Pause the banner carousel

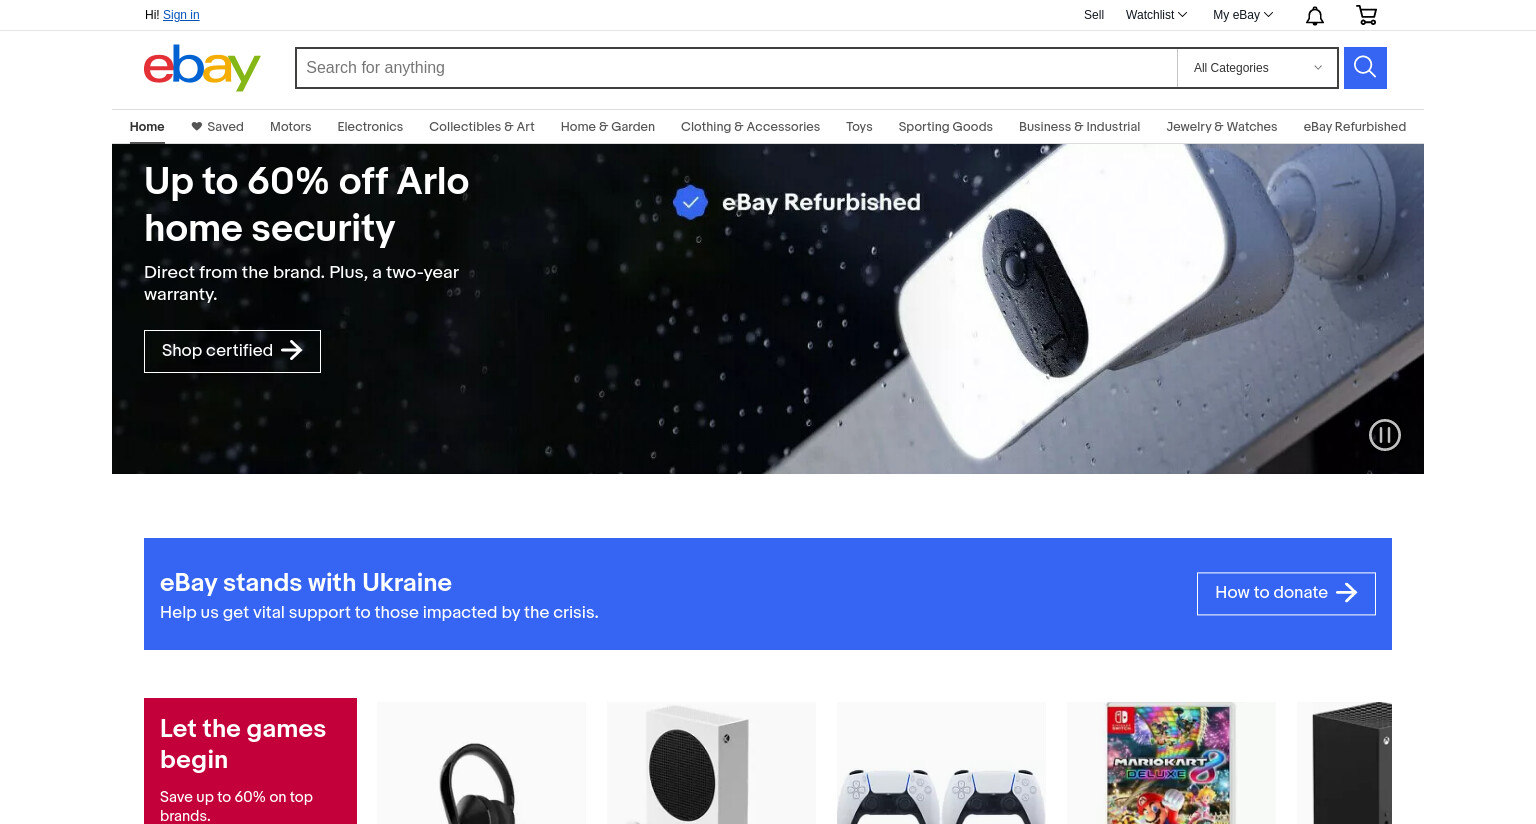(1385, 435)
